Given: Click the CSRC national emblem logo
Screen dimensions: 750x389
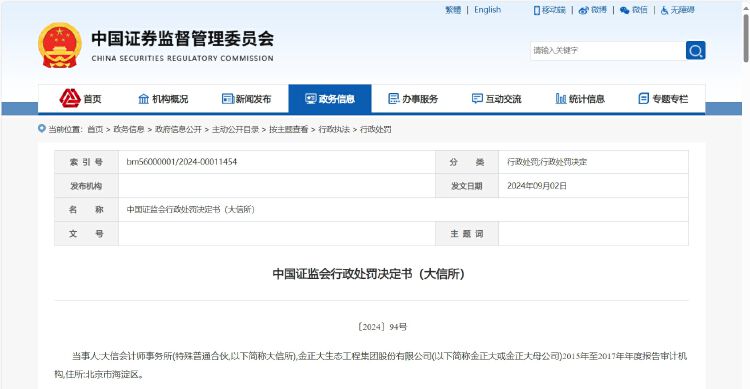Looking at the screenshot, I should point(60,45).
